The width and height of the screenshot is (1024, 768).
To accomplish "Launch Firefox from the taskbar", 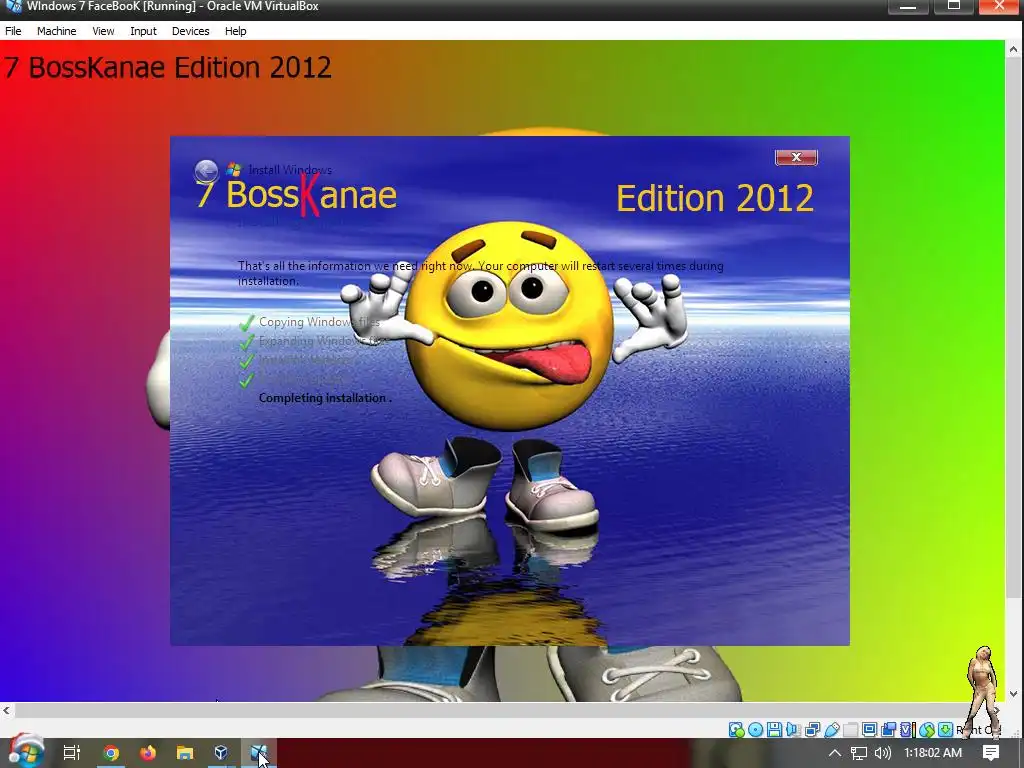I will (148, 753).
